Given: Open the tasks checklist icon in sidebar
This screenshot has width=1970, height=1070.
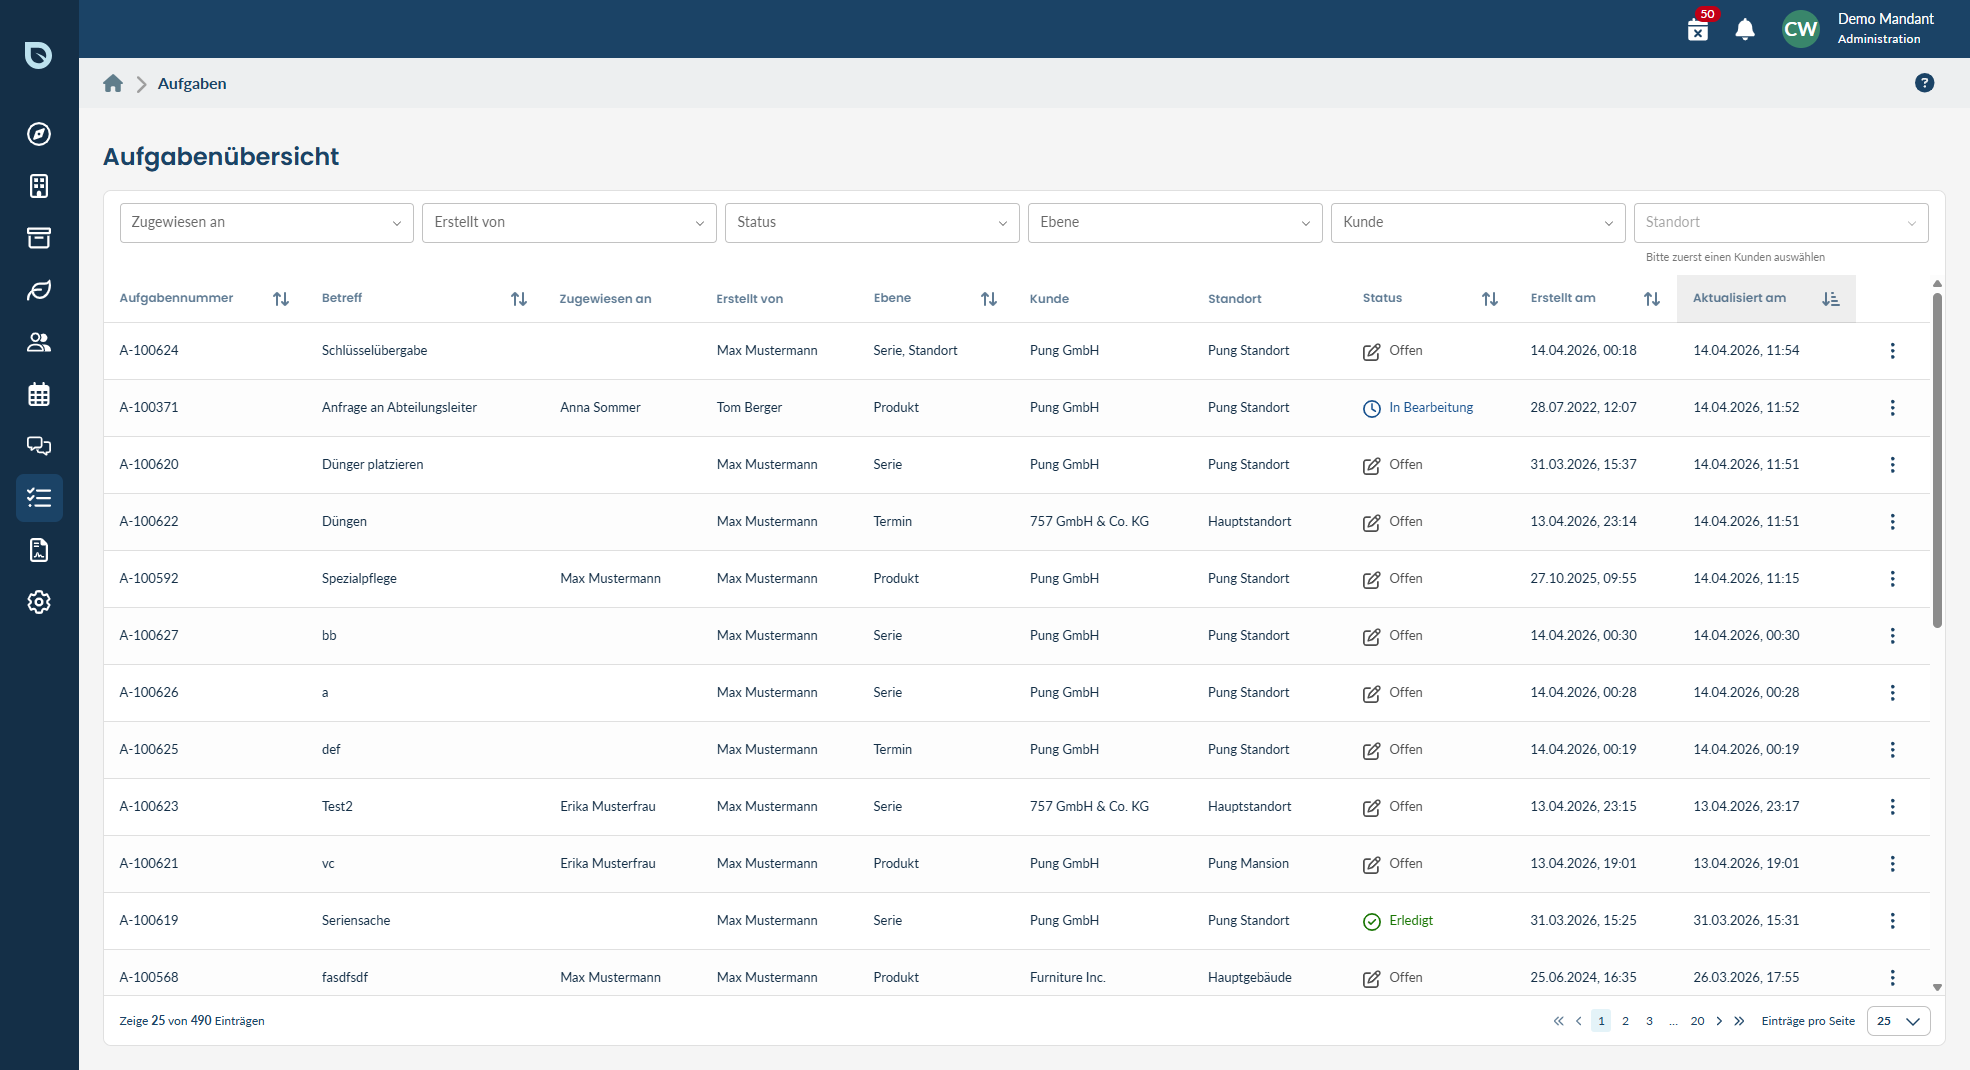Looking at the screenshot, I should click(x=39, y=498).
